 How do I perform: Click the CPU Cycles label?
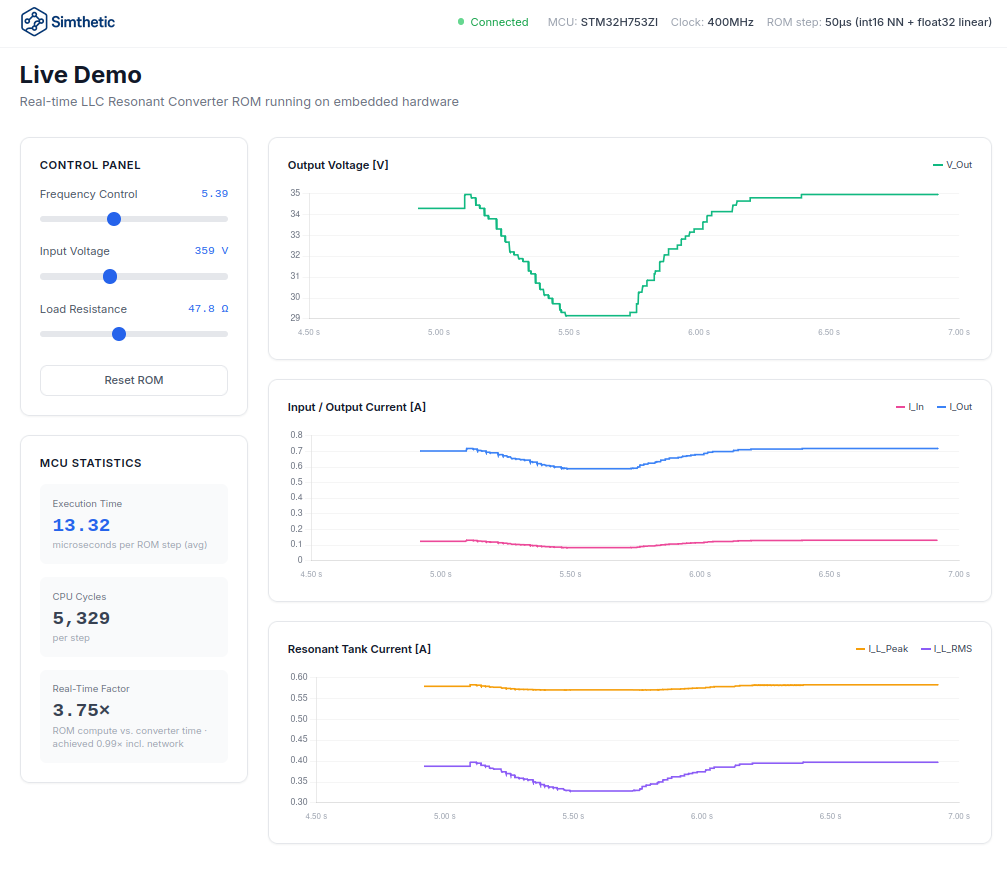(x=79, y=597)
